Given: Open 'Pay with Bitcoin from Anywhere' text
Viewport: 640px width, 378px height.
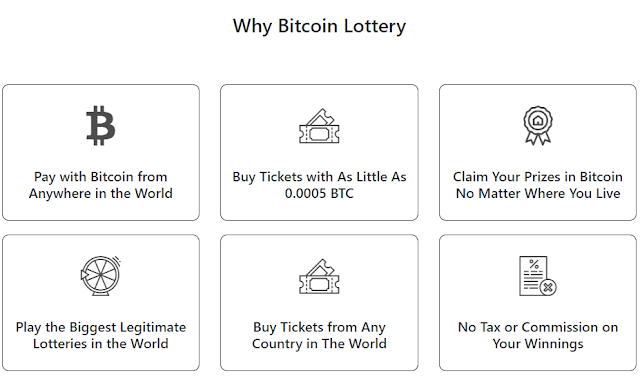Looking at the screenshot, I should coord(100,185).
